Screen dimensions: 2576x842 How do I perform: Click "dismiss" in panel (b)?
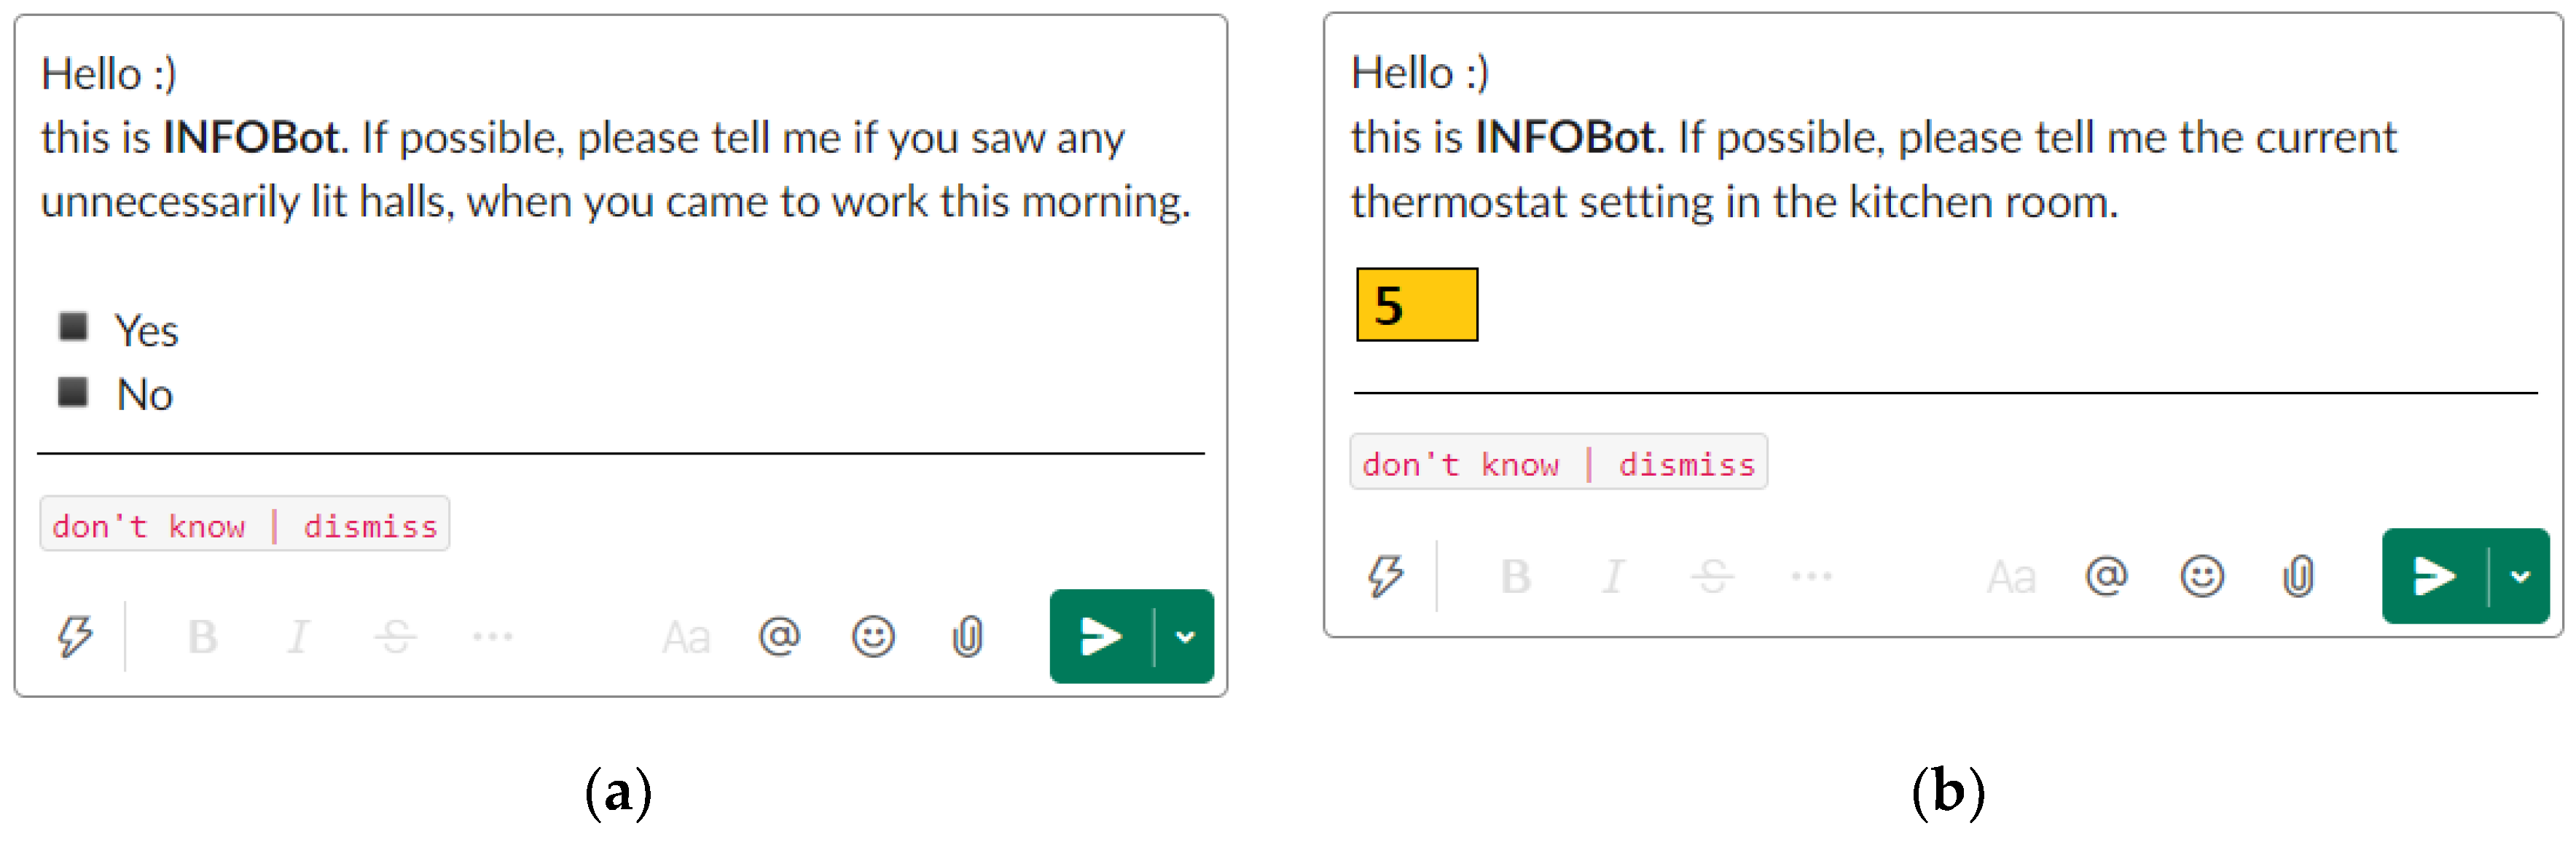(1687, 463)
